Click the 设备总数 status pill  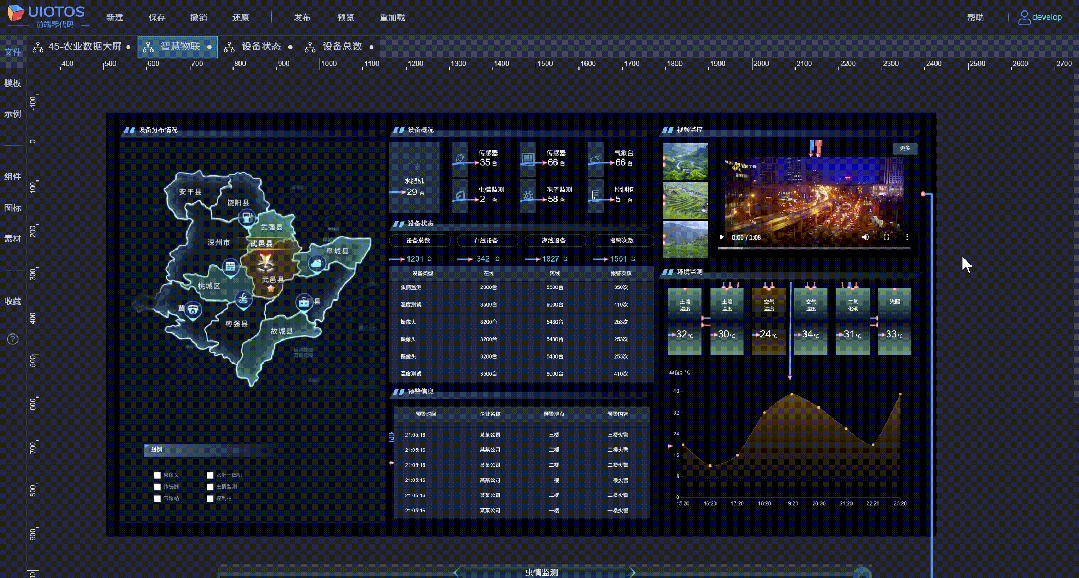click(x=420, y=240)
